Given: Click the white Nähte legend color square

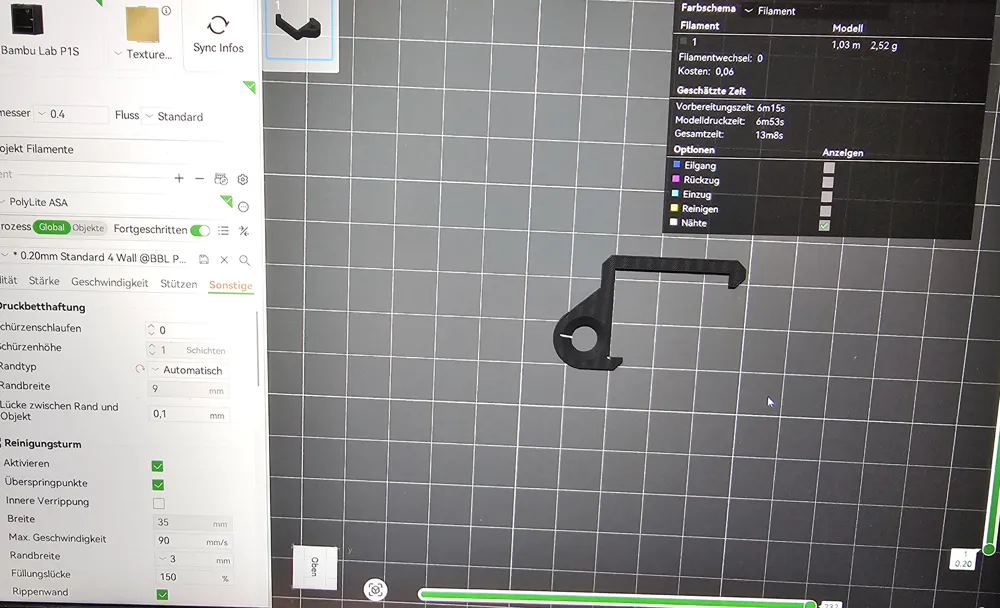Looking at the screenshot, I should [x=673, y=222].
